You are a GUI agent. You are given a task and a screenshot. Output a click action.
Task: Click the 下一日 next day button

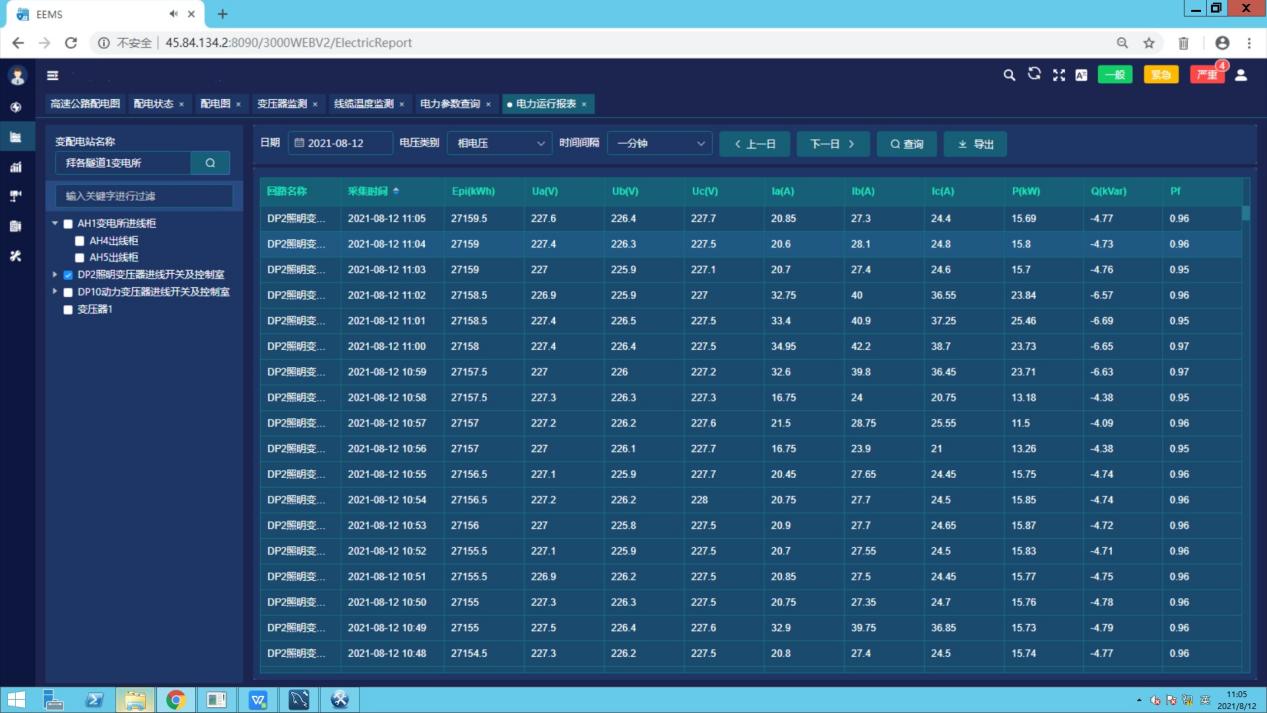pos(832,144)
